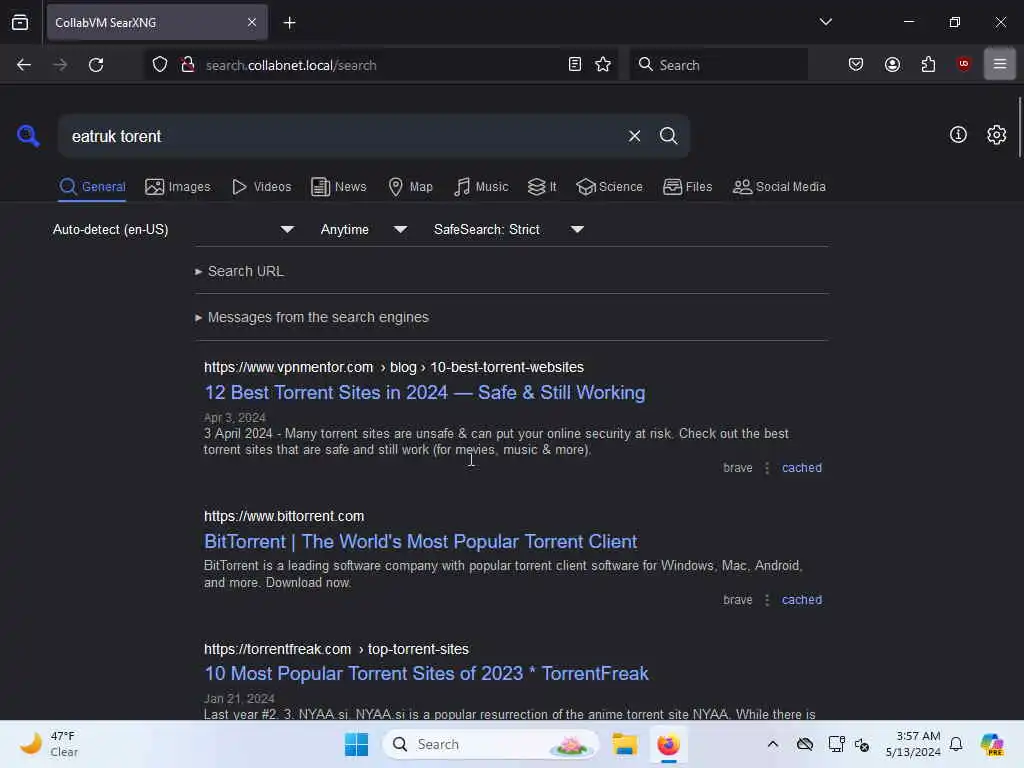Switch to the It search tab

tap(541, 187)
